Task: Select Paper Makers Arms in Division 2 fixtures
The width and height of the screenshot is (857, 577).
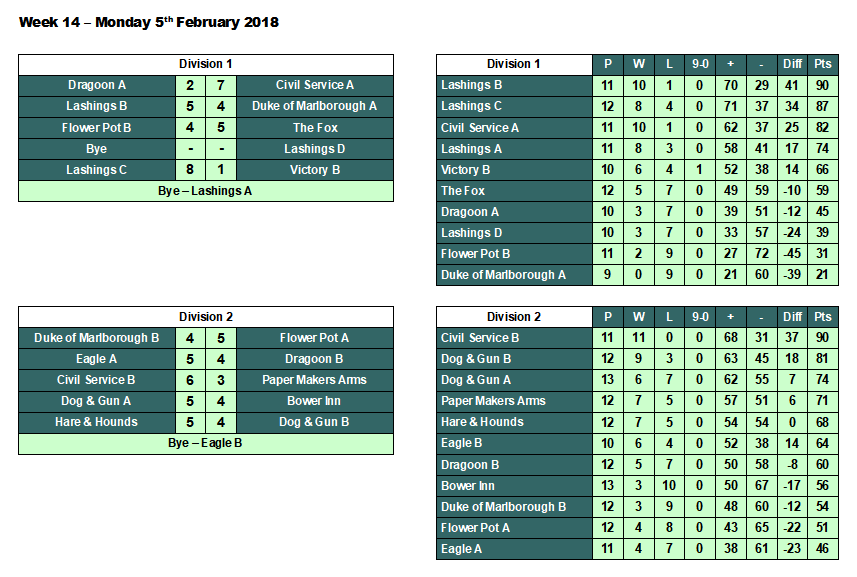Action: tap(315, 380)
